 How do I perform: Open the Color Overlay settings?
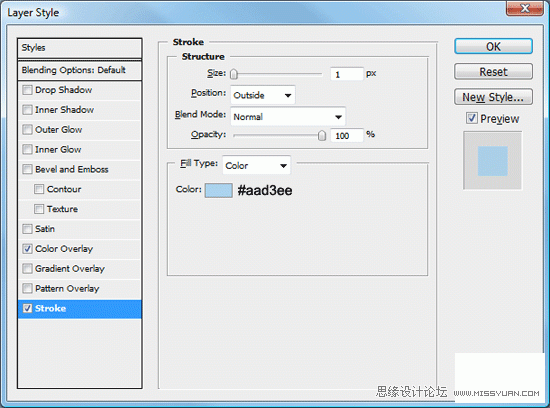pos(64,249)
